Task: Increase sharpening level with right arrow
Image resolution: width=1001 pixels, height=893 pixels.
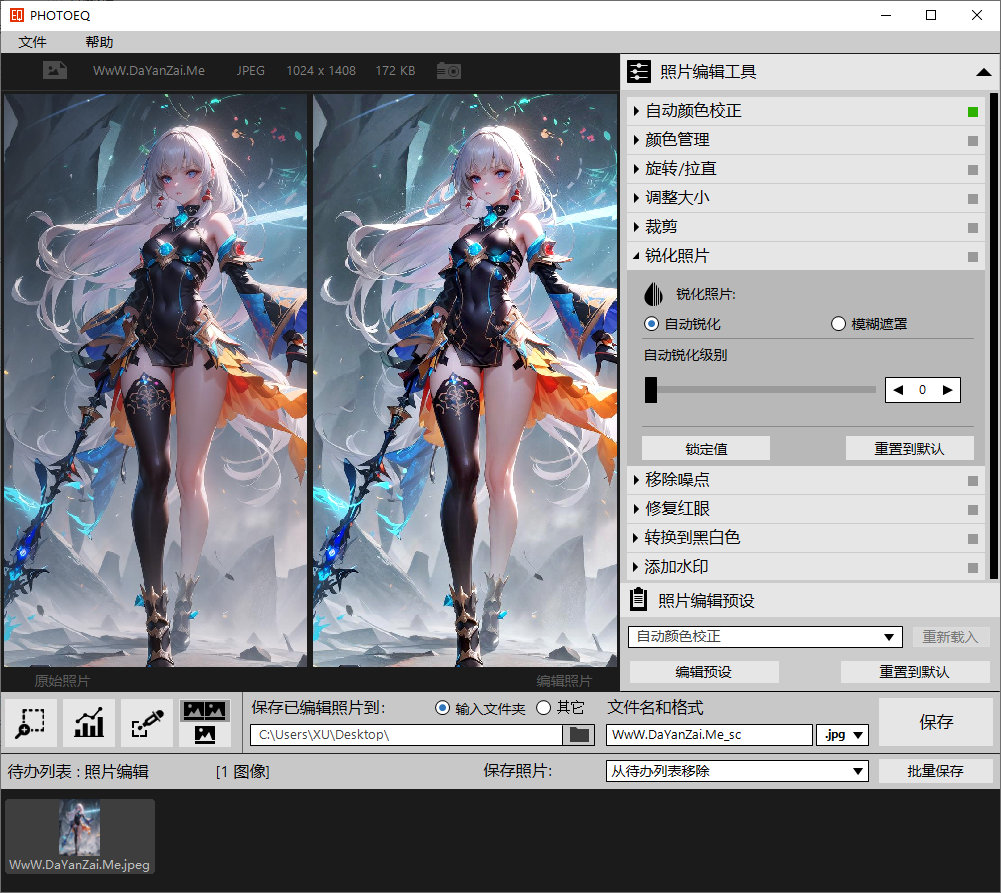Action: coord(947,390)
